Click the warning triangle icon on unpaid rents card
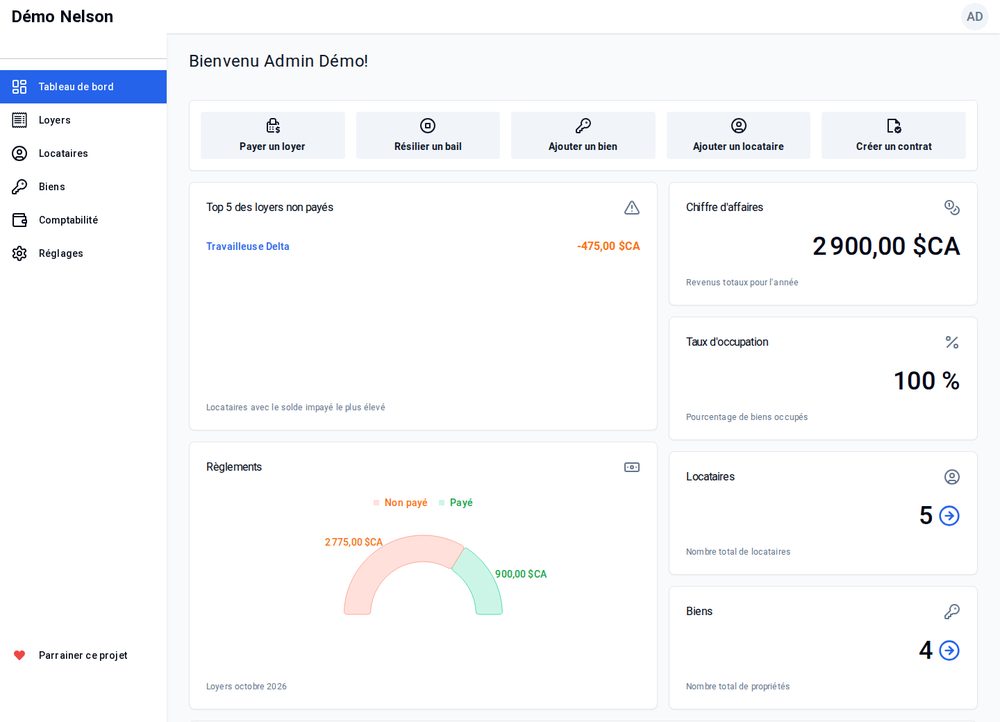The image size is (1000, 722). tap(631, 207)
